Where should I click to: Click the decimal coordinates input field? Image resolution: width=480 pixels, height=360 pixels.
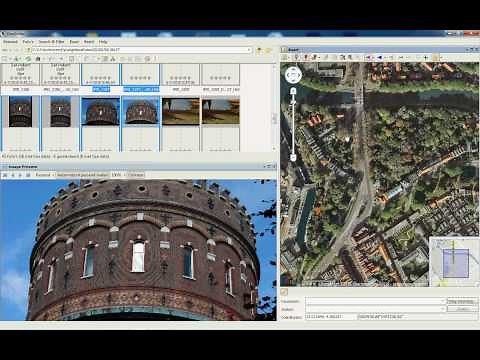pyautogui.click(x=331, y=317)
